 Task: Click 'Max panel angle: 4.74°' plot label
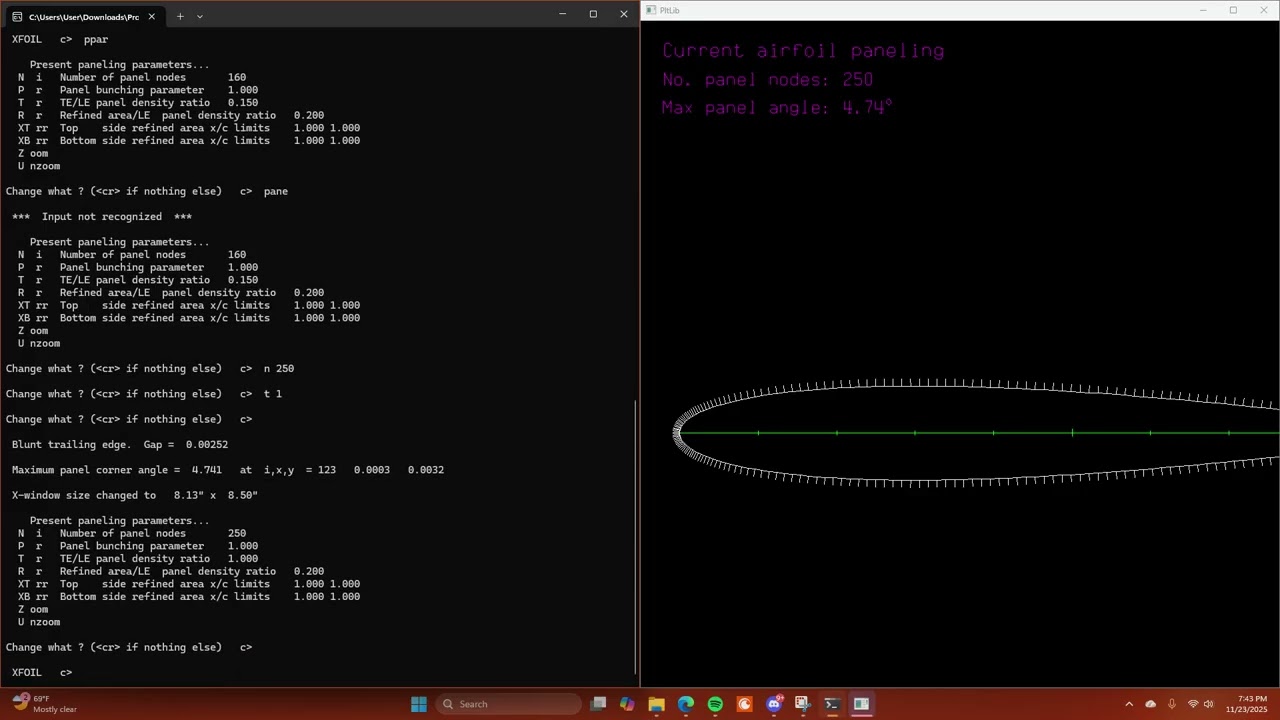(777, 107)
